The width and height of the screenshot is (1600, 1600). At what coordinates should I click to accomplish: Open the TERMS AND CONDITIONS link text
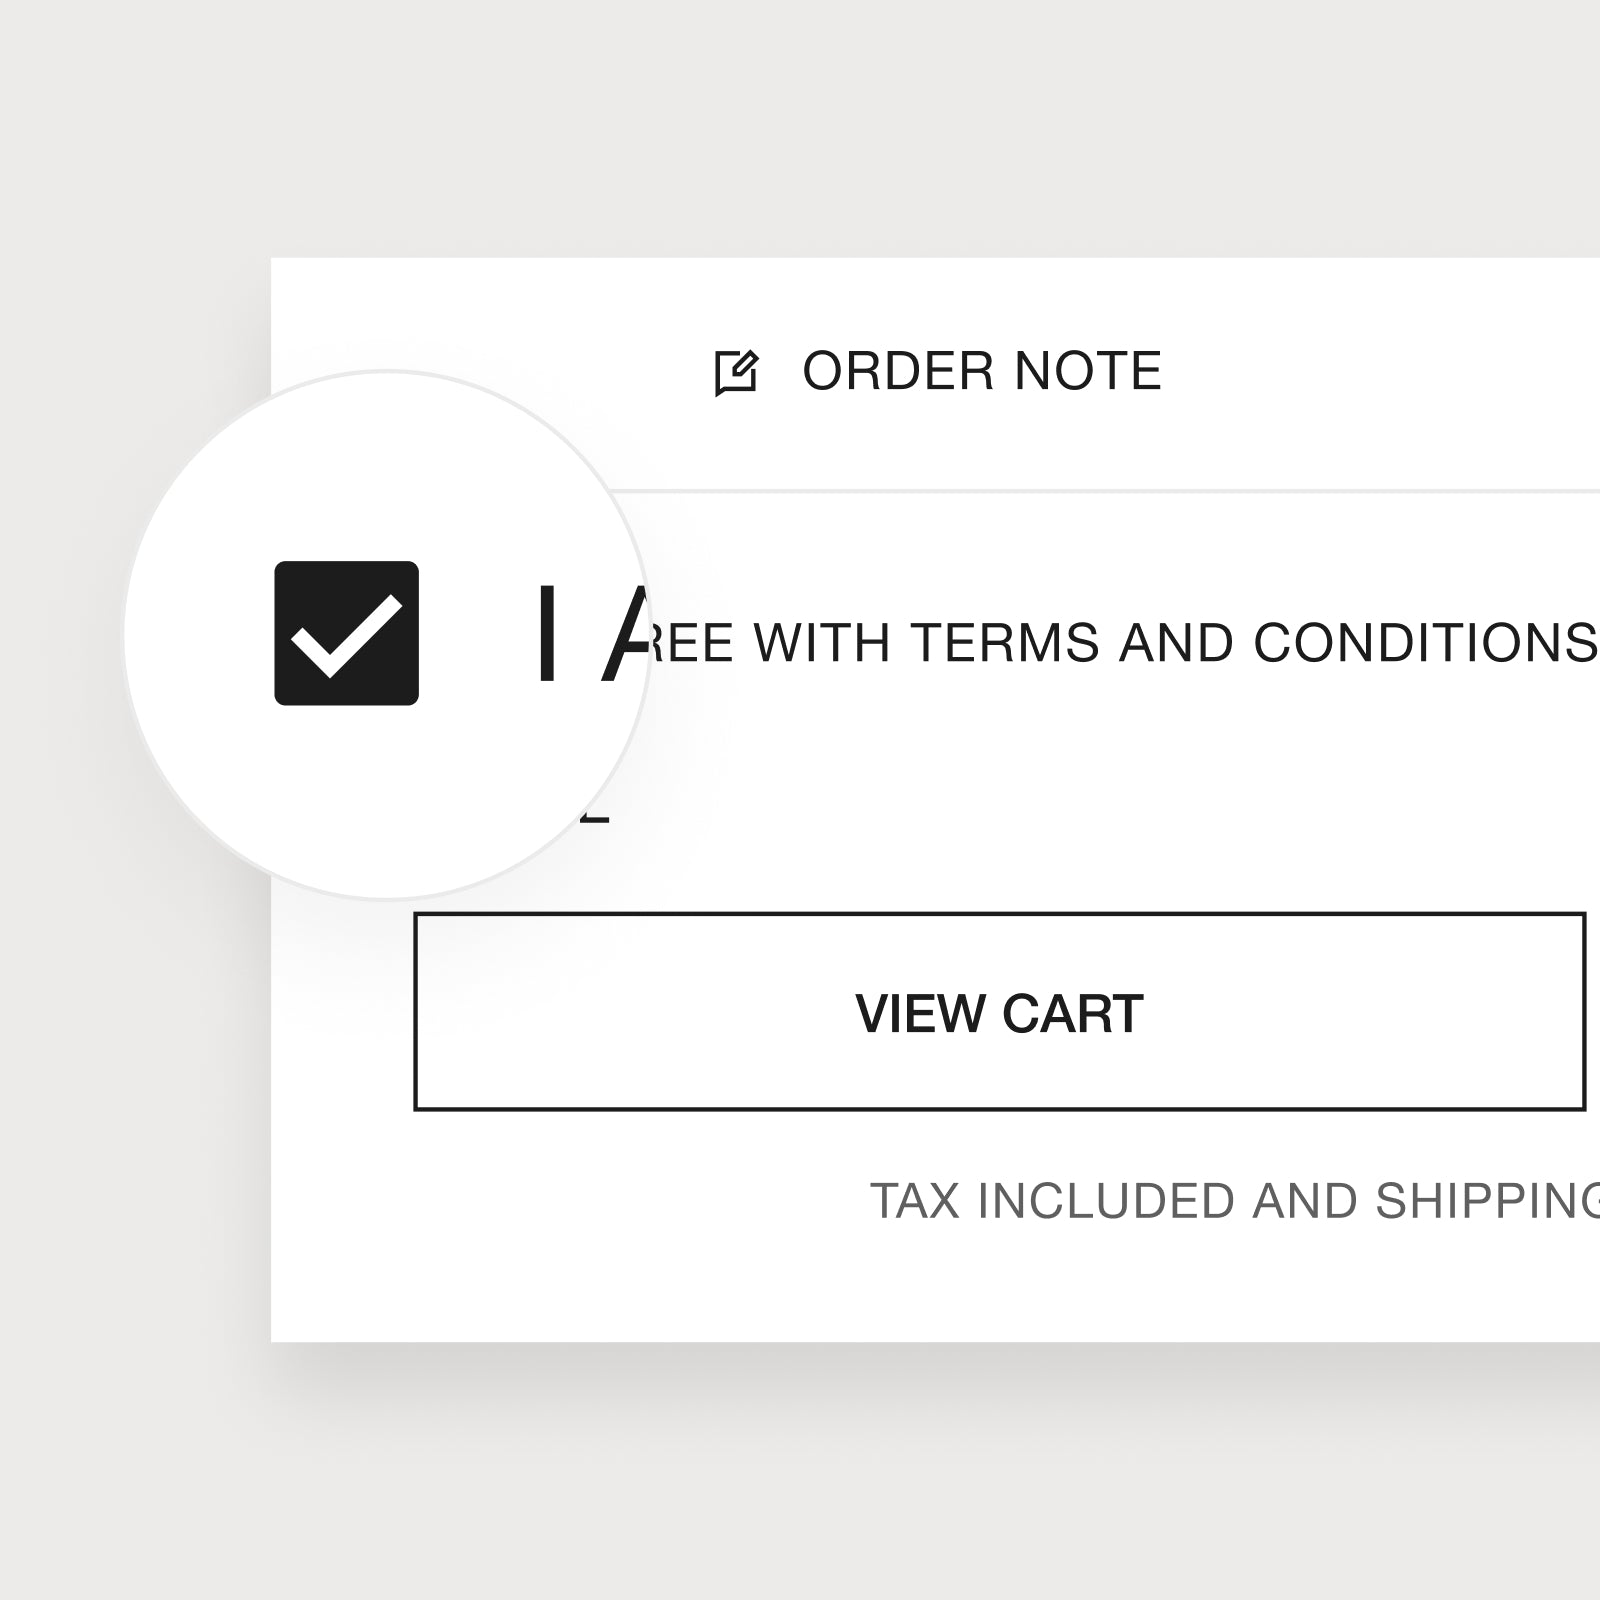click(1255, 642)
